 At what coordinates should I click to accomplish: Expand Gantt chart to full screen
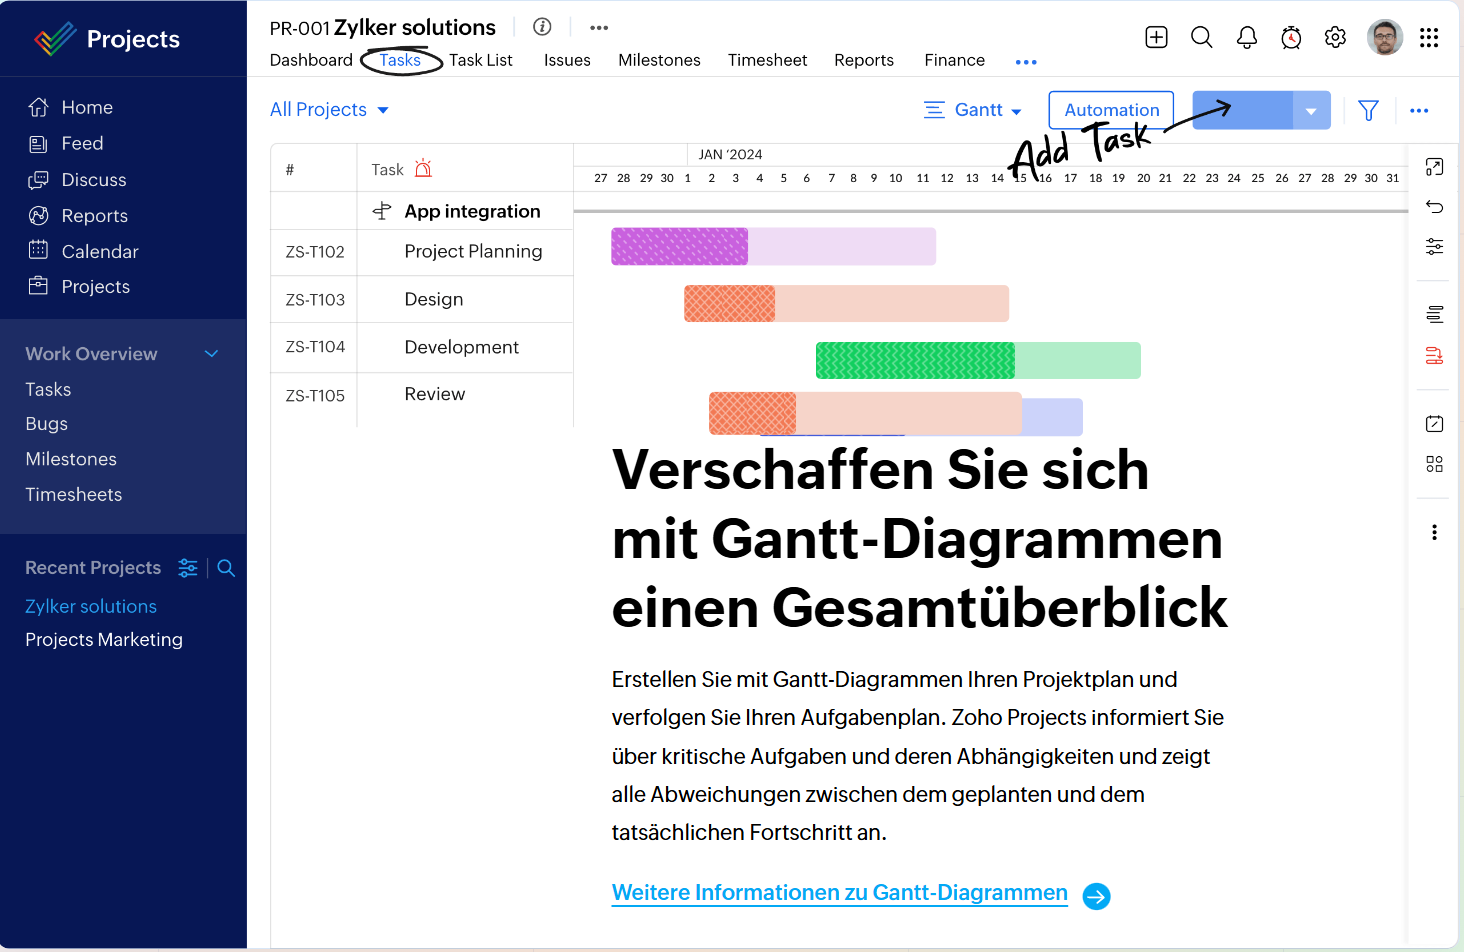tap(1434, 167)
